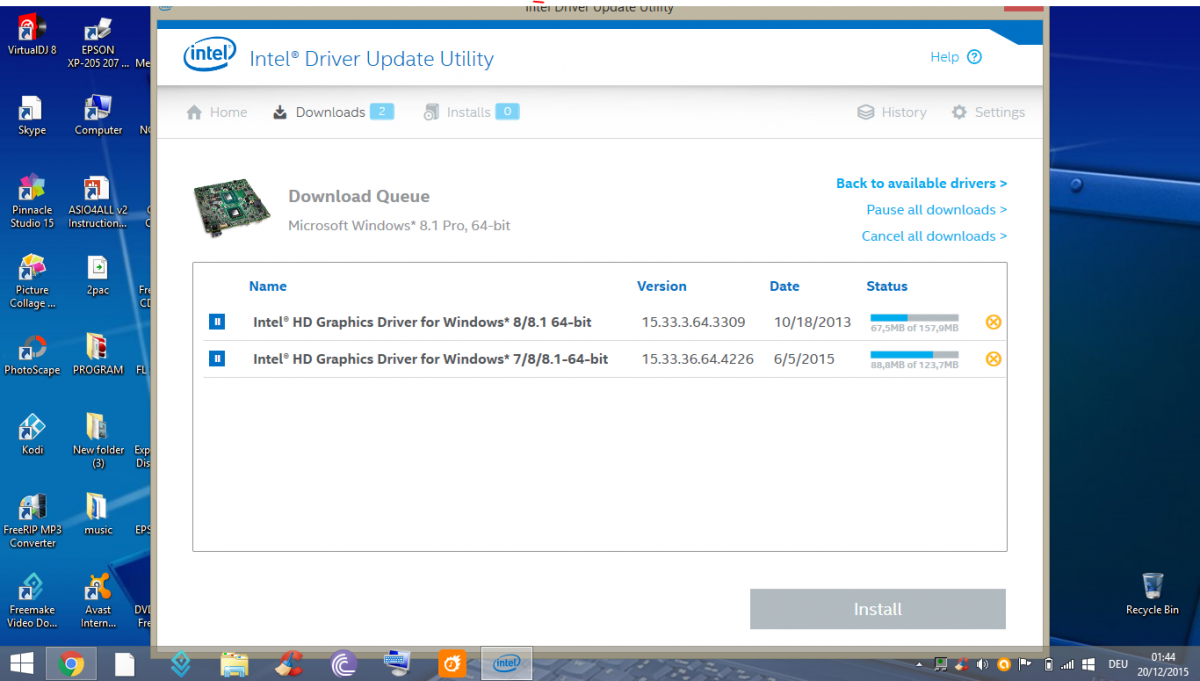The height and width of the screenshot is (681, 1200).
Task: Open the History tab
Action: click(892, 112)
